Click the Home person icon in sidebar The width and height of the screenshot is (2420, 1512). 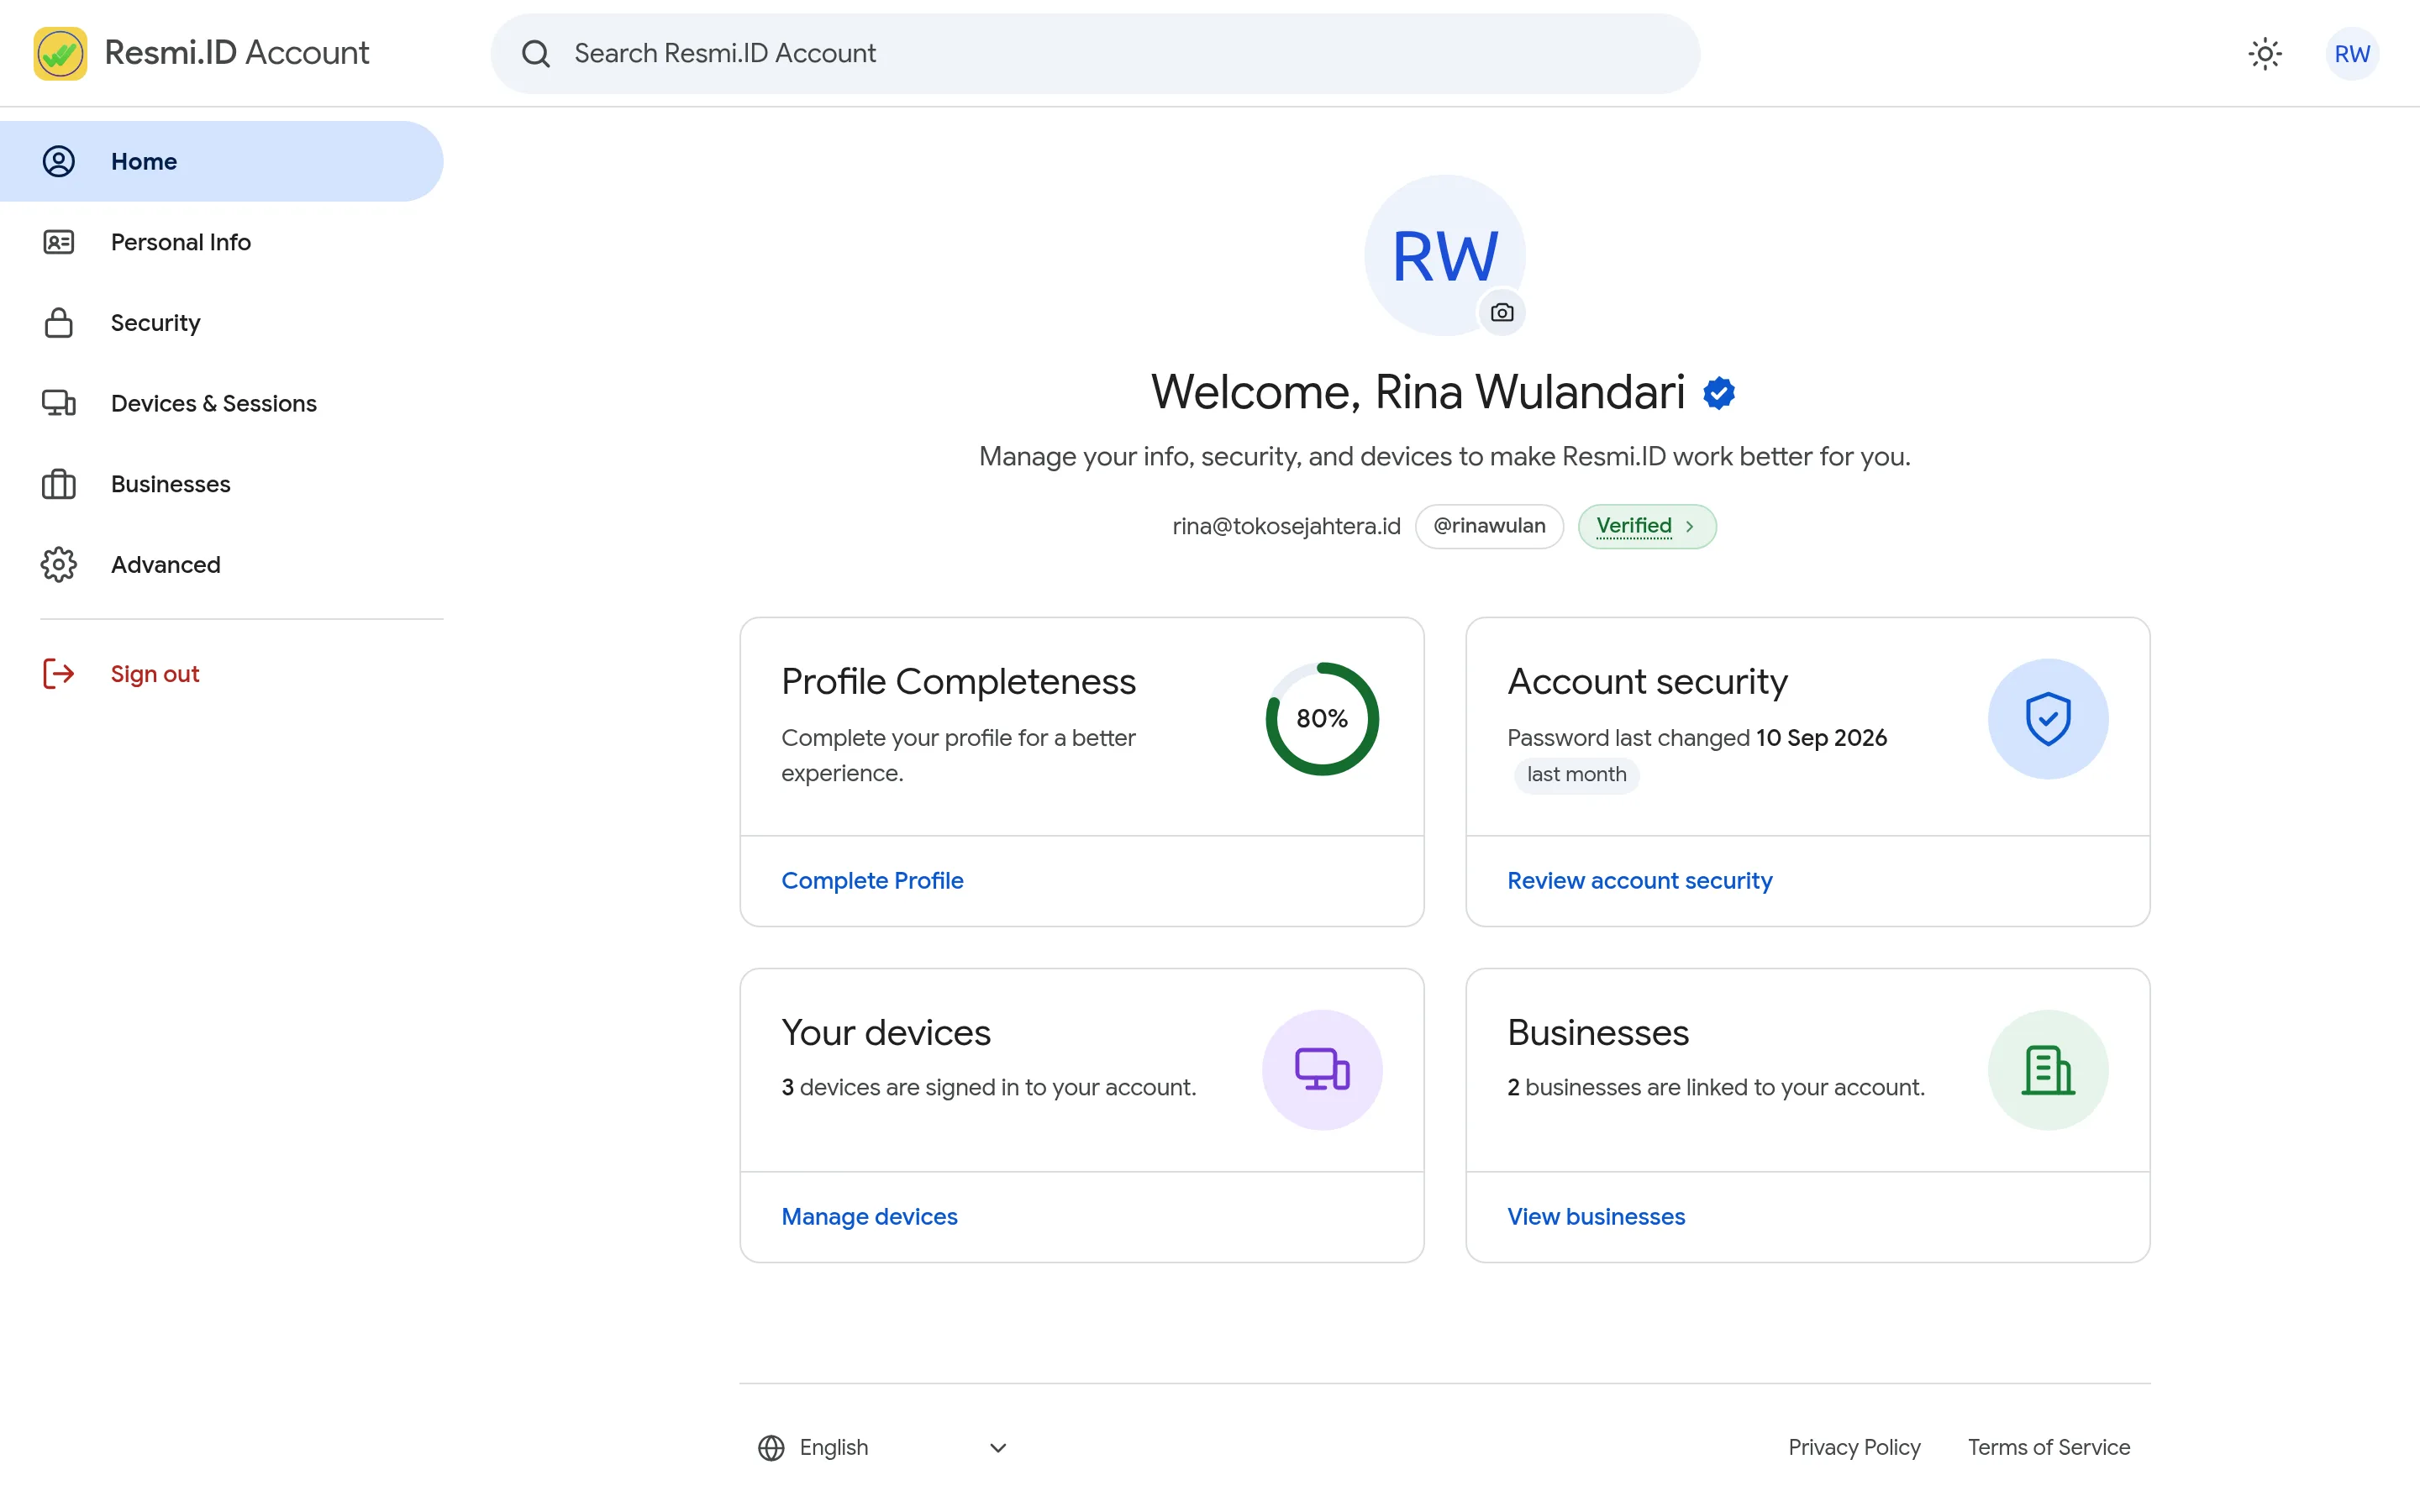click(x=59, y=161)
